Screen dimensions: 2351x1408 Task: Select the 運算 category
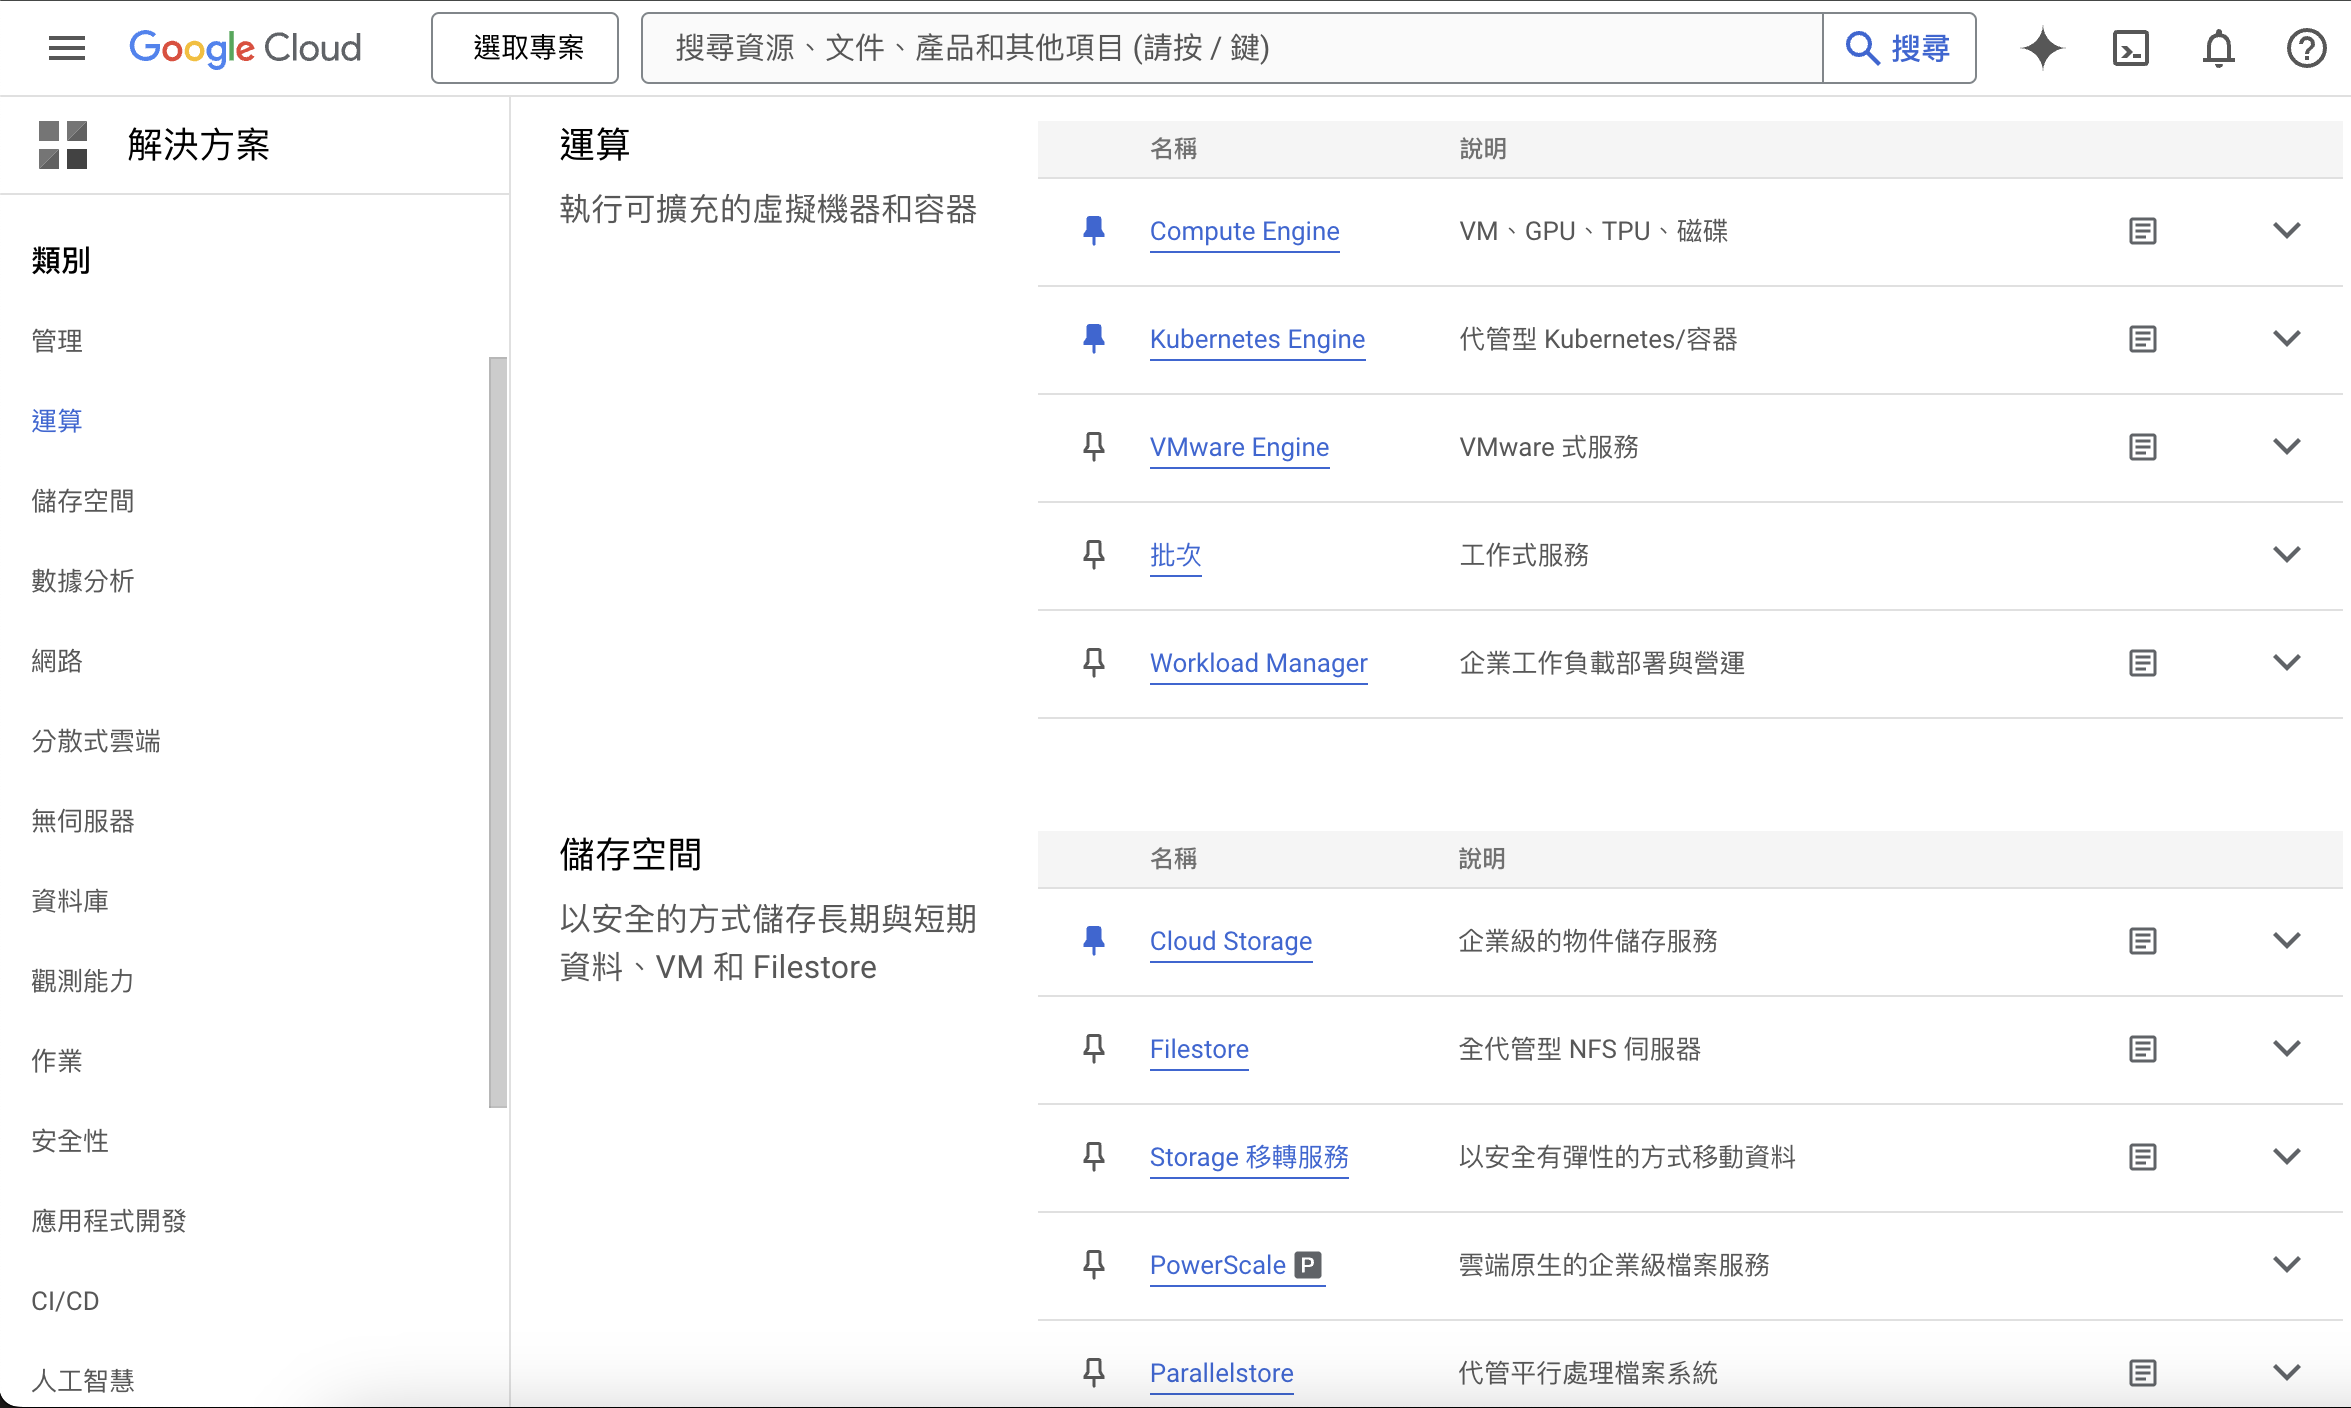(x=57, y=421)
